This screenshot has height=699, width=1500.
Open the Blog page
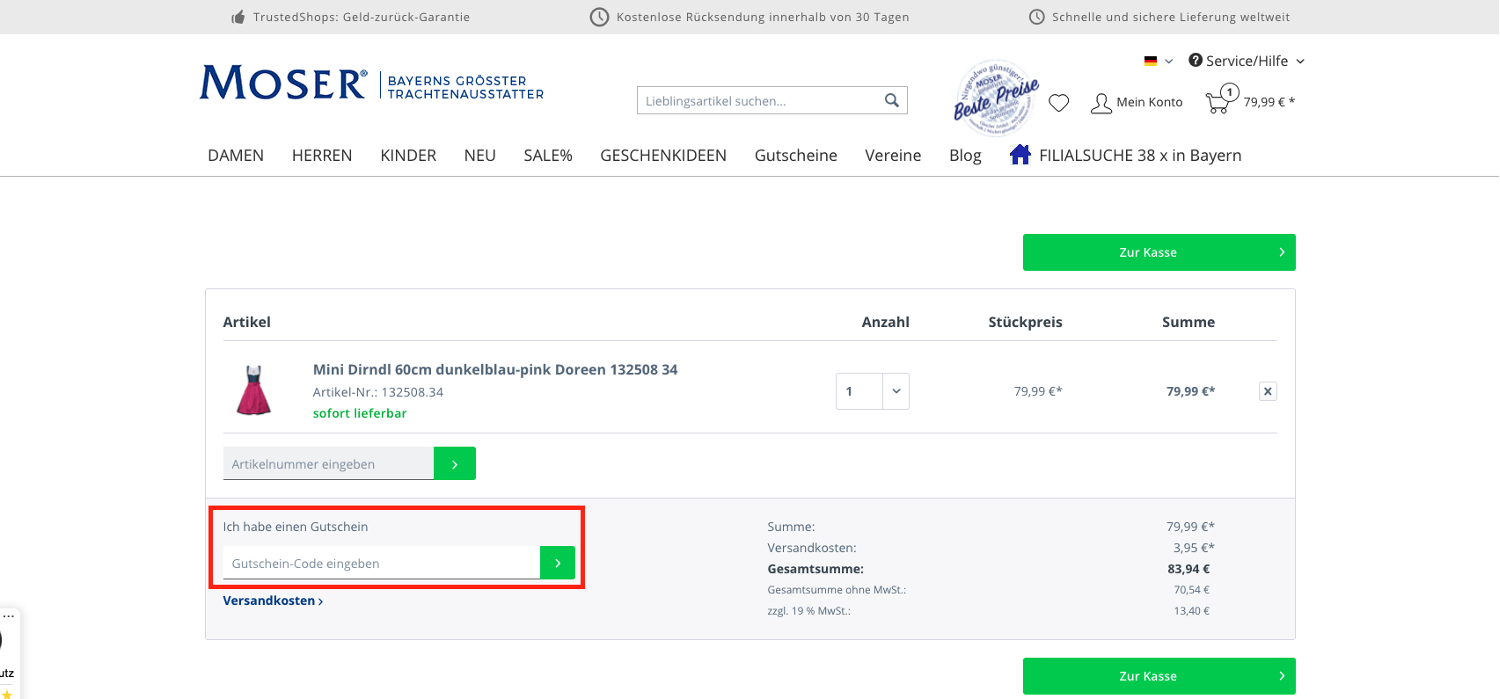coord(965,155)
